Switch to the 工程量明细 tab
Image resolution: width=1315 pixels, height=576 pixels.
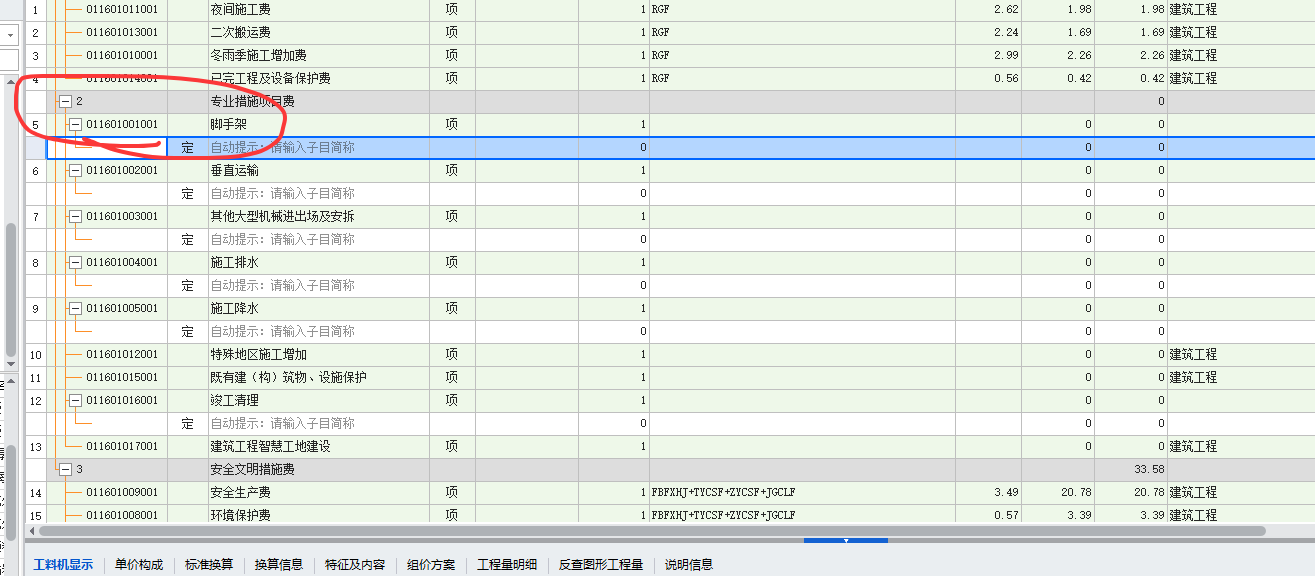coord(507,564)
